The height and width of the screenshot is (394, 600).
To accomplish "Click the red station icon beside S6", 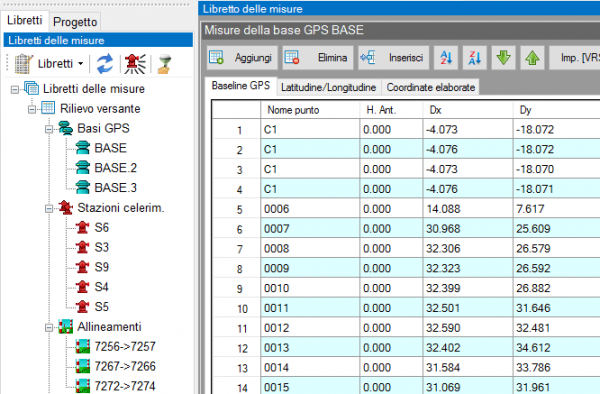I will point(83,228).
